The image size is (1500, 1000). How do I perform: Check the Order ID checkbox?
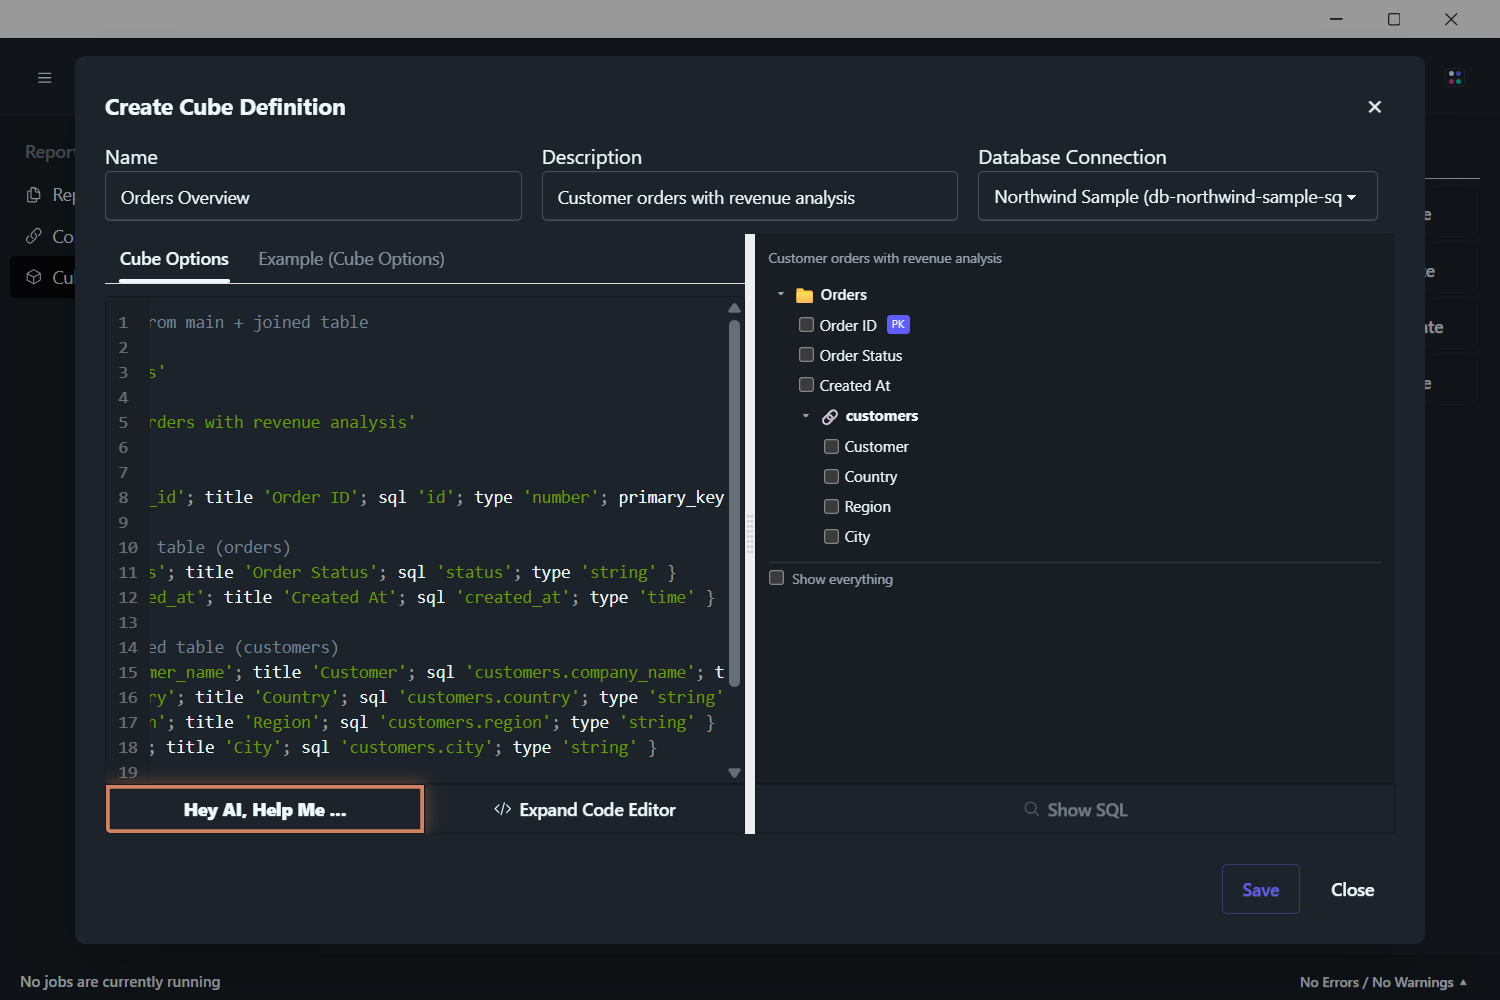tap(806, 325)
